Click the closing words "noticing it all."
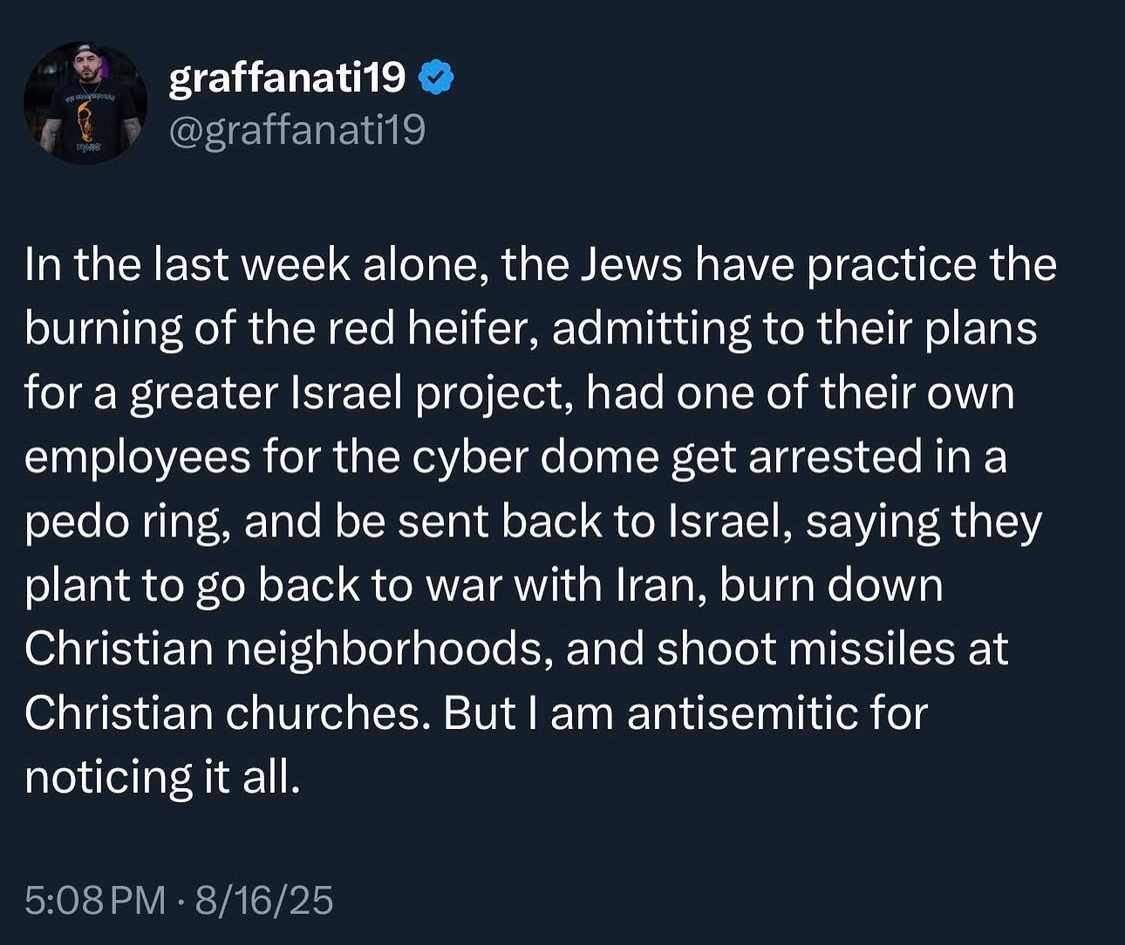Screen dimensions: 1125x945 [x=161, y=777]
